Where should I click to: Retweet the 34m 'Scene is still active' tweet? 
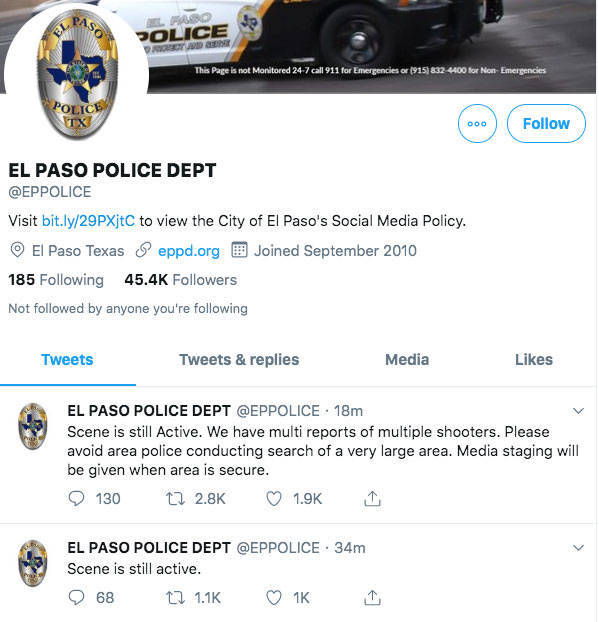click(175, 597)
